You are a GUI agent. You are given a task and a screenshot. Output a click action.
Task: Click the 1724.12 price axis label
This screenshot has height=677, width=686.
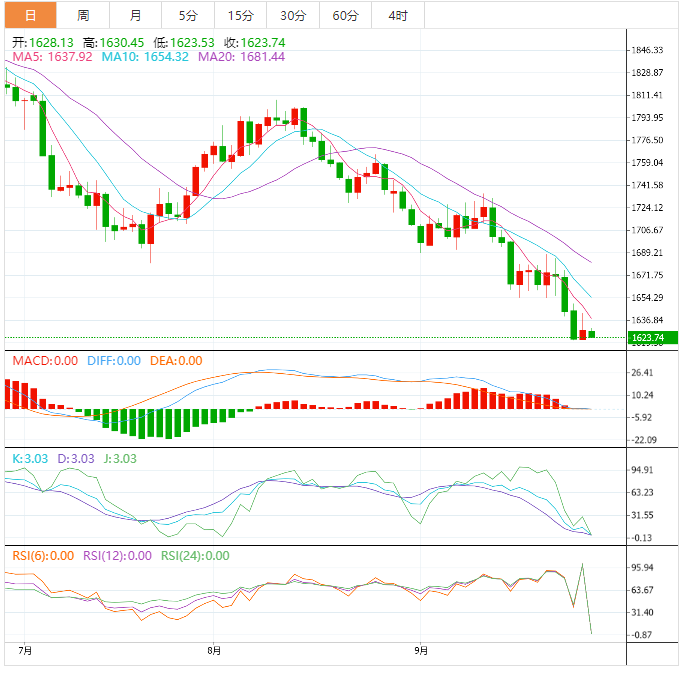tap(647, 207)
